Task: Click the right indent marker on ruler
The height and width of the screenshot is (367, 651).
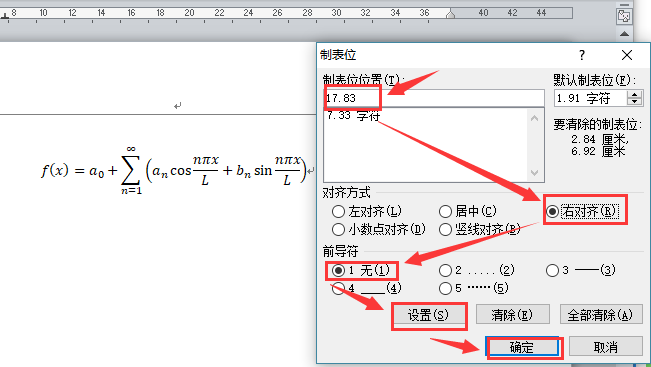Action: [450, 15]
